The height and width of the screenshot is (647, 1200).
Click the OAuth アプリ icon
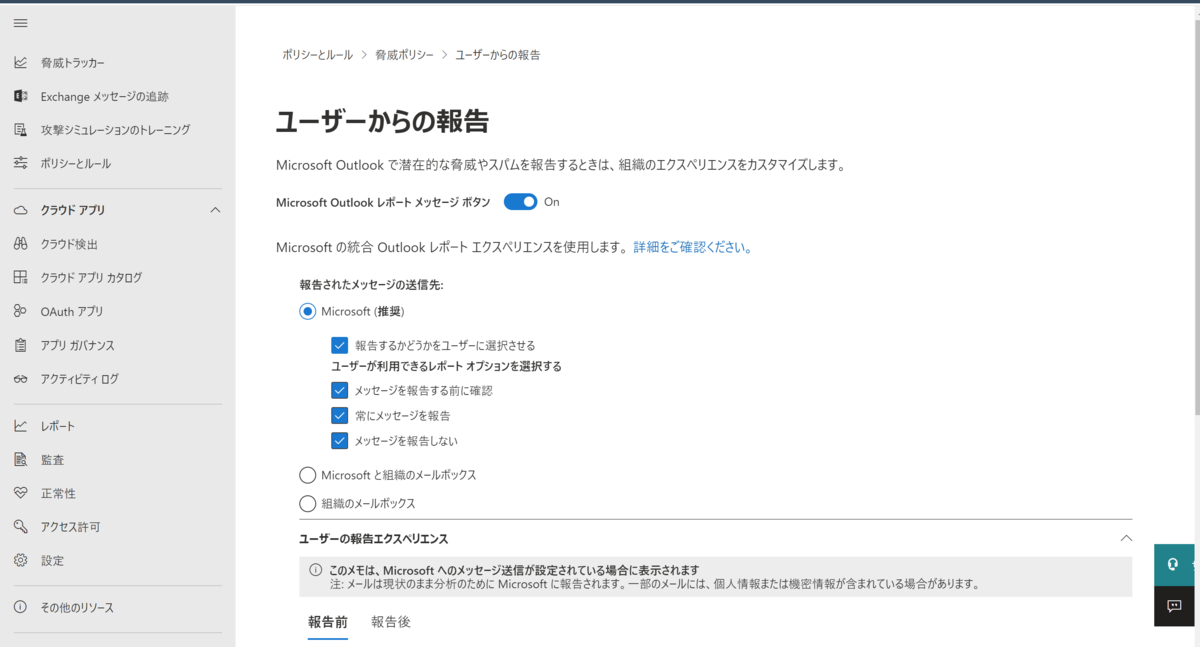point(20,311)
